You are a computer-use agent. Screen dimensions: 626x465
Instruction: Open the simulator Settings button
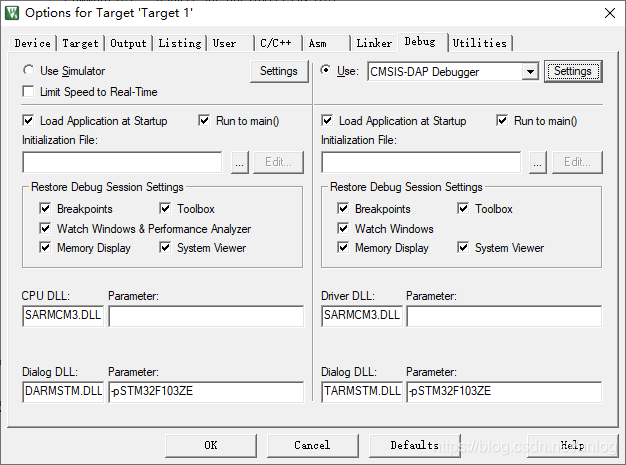coord(279,71)
